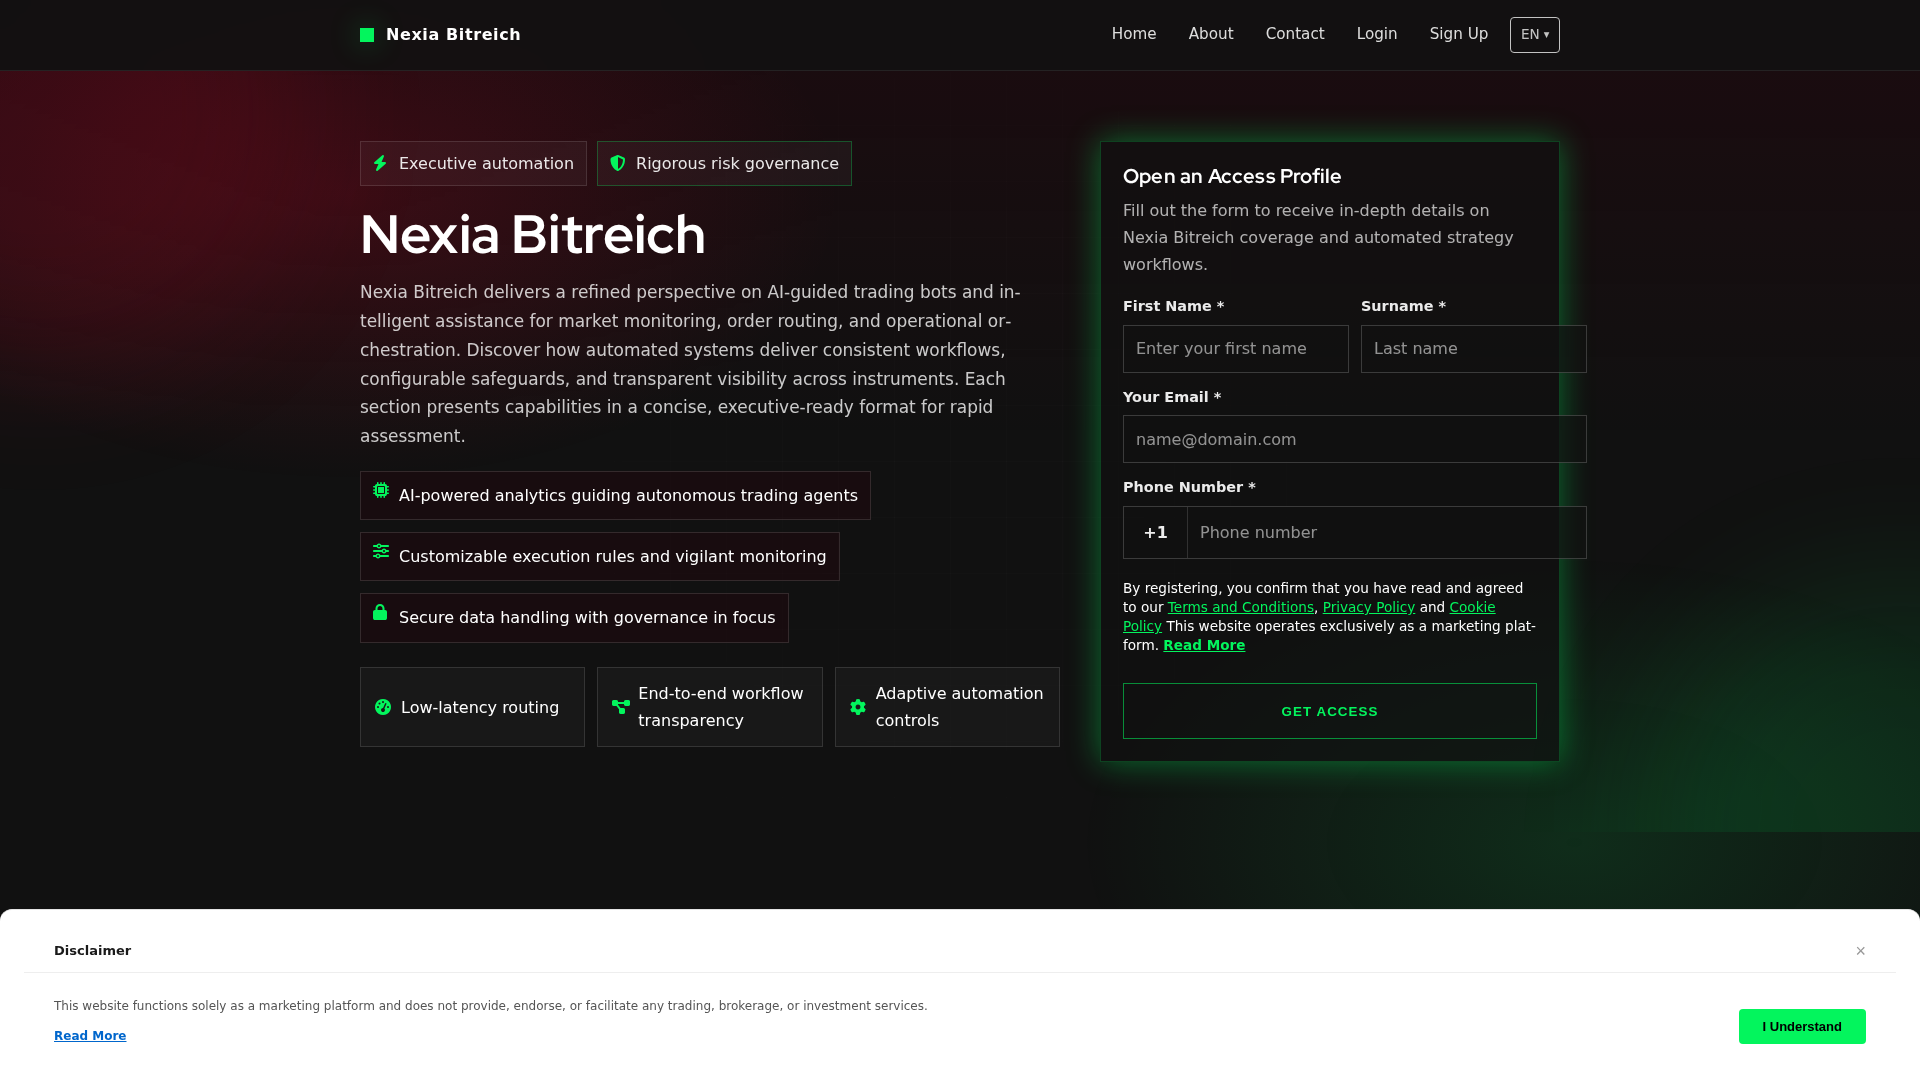The width and height of the screenshot is (1920, 1080).
Task: Open the Terms and Conditions link
Action: point(1241,607)
